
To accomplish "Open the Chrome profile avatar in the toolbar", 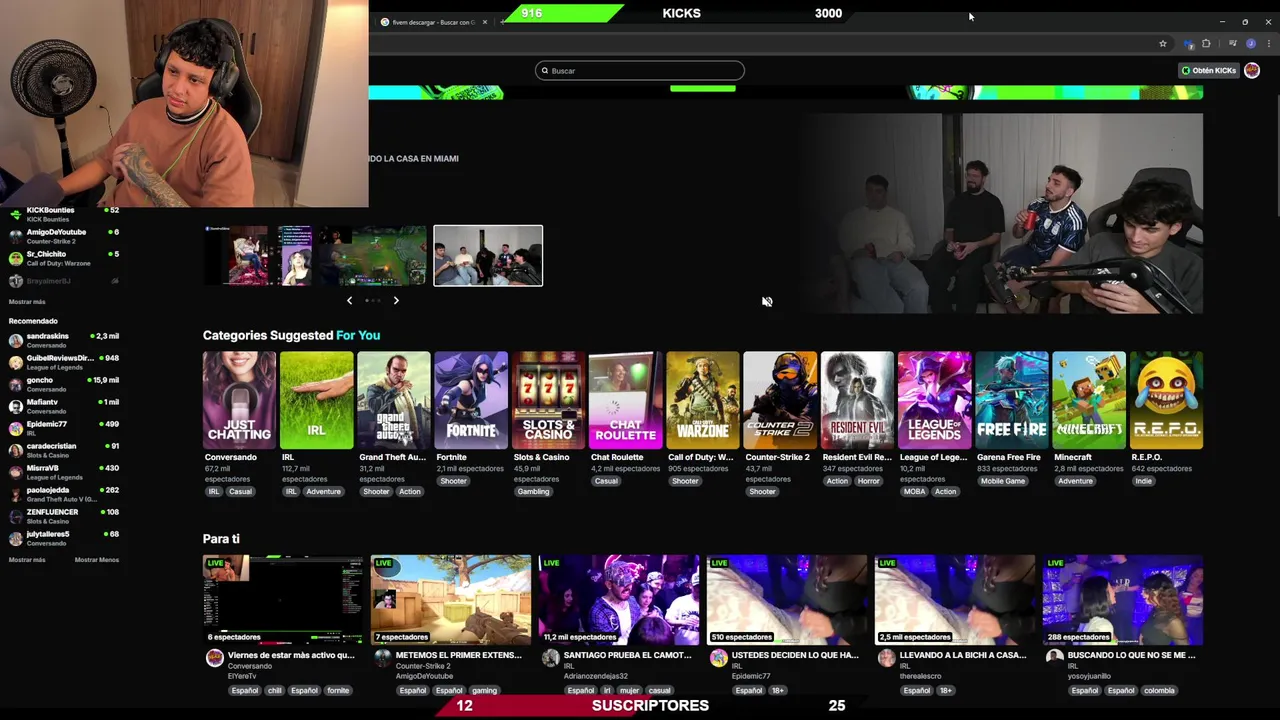I will [1251, 44].
